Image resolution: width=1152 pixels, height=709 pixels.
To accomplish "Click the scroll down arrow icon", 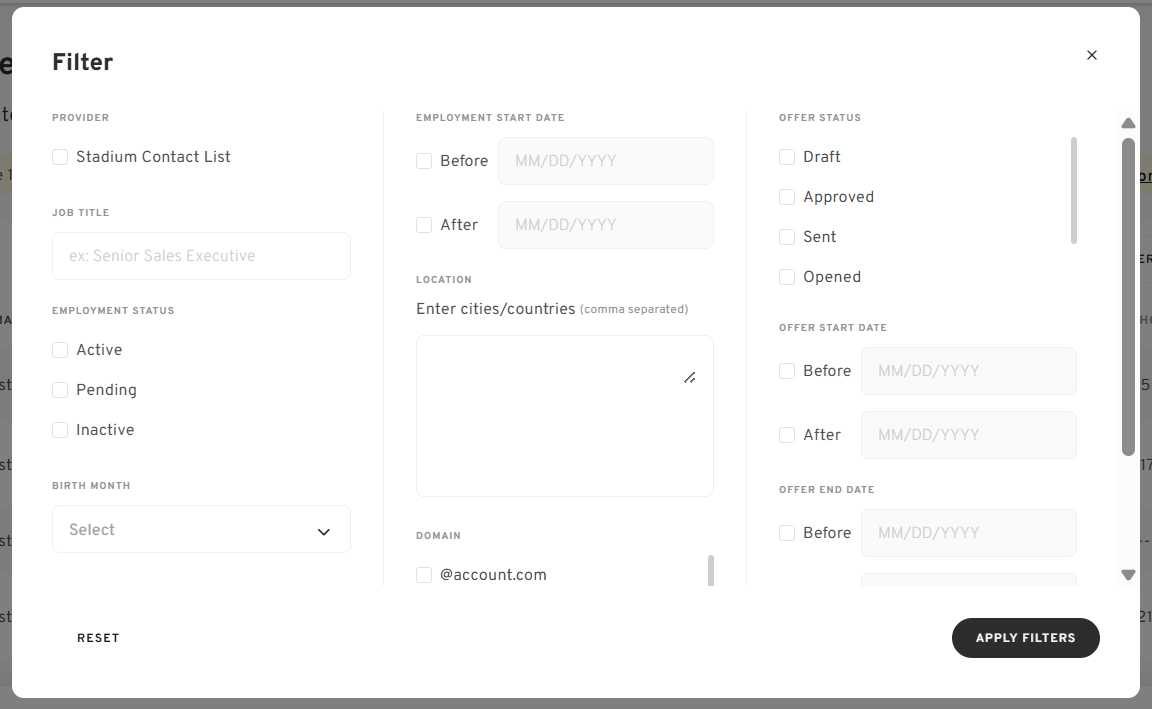I will (x=1128, y=575).
